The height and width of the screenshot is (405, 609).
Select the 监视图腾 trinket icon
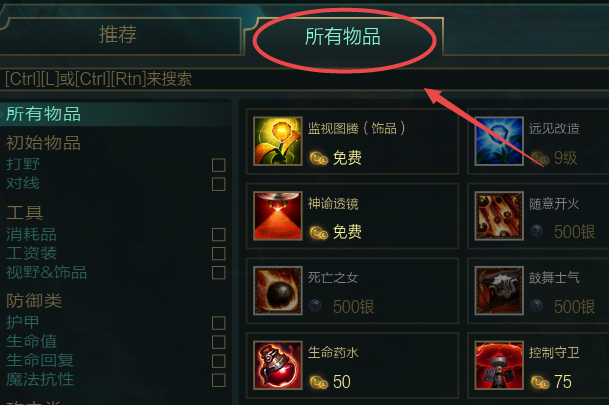tap(278, 141)
